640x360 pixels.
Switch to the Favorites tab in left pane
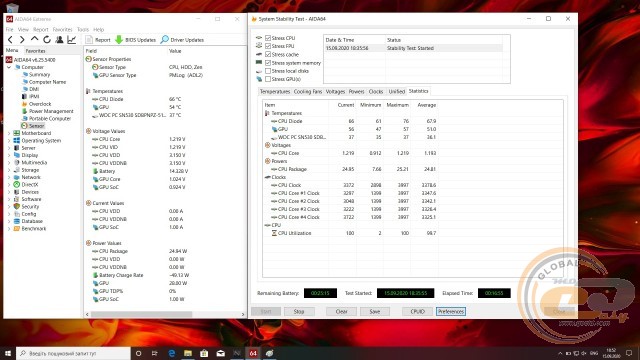[36, 51]
